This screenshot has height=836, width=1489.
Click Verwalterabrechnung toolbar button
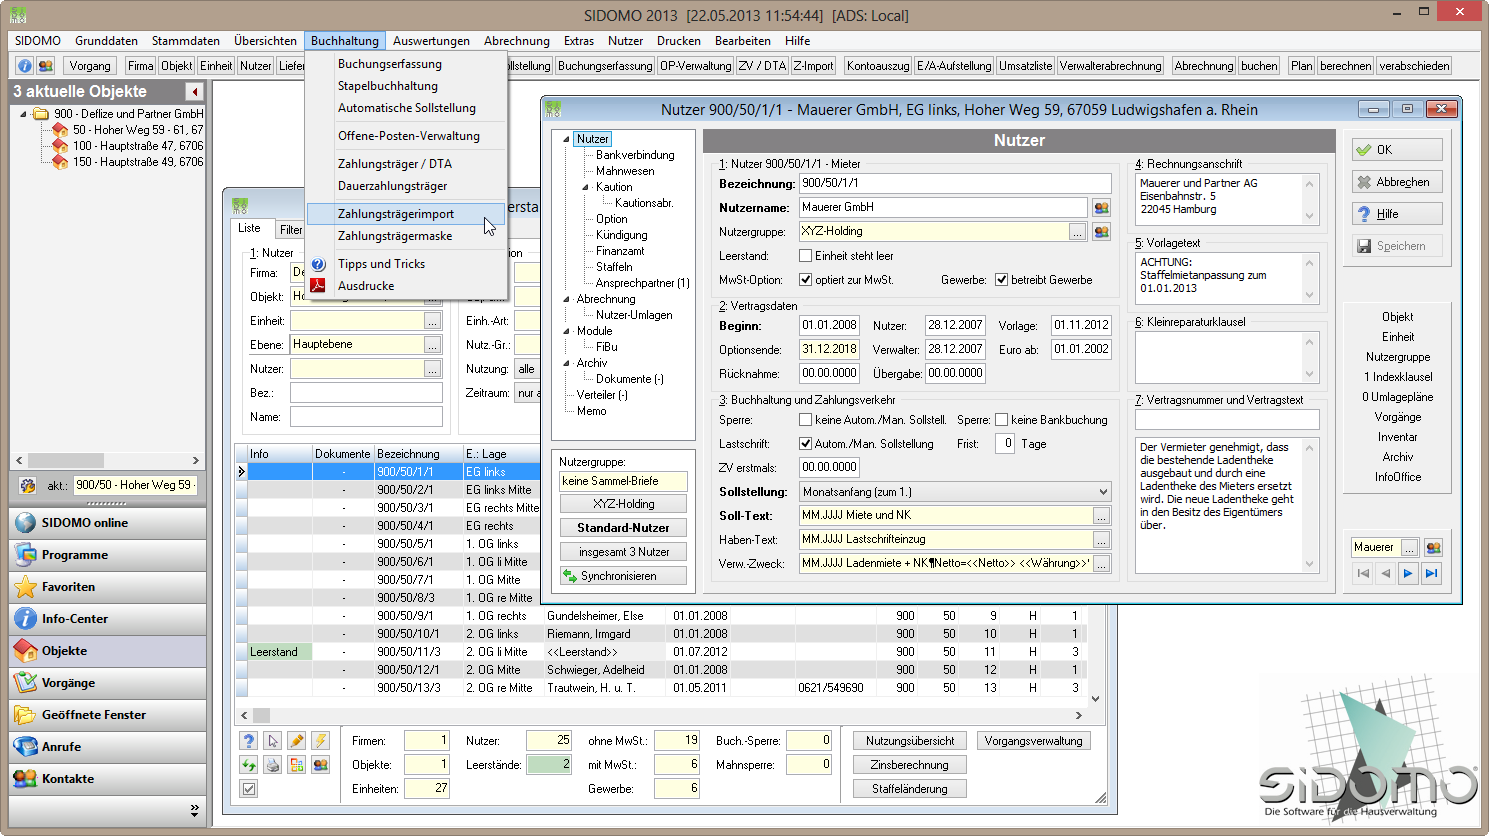pyautogui.click(x=1111, y=66)
